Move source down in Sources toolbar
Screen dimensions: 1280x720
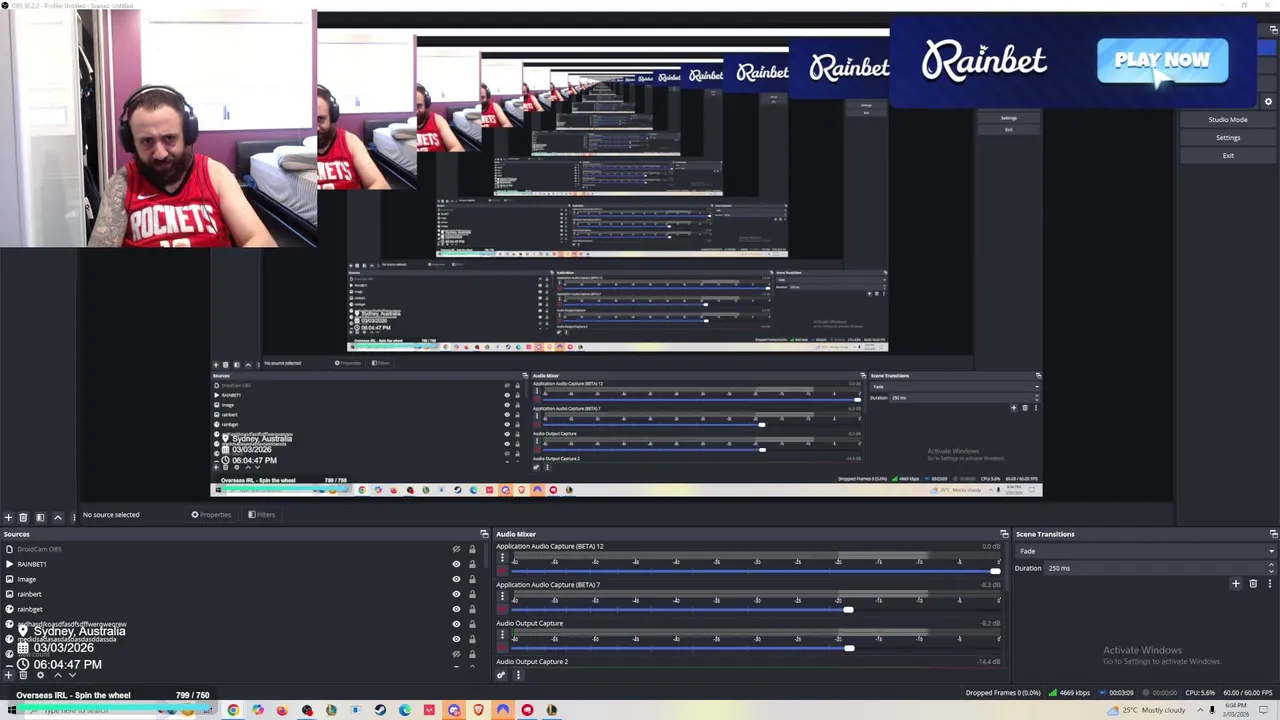[x=72, y=675]
